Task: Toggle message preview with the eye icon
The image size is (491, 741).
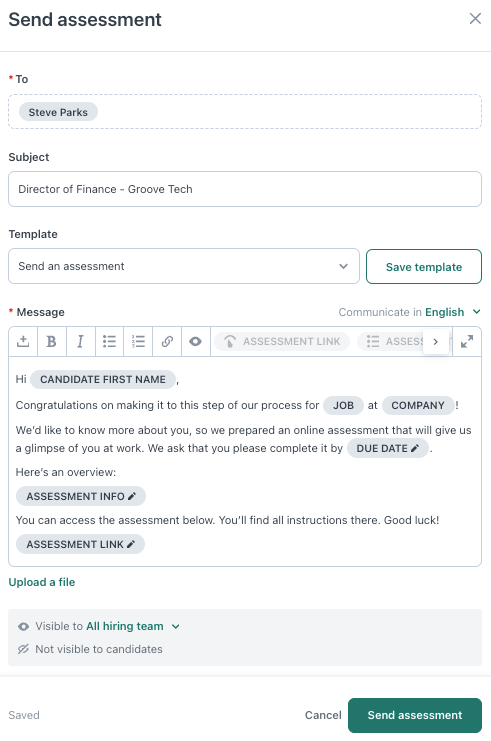Action: click(x=196, y=341)
